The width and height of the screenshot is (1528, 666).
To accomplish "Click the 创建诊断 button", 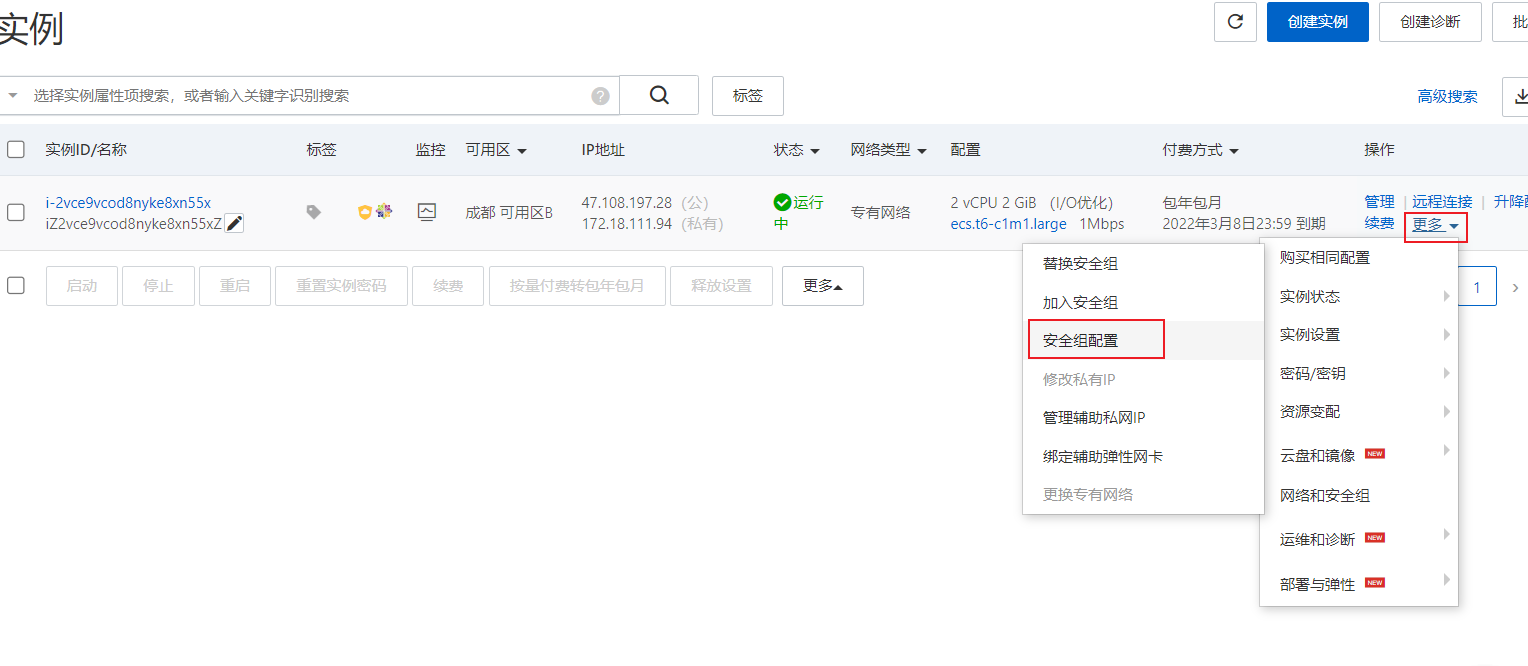I will click(1430, 22).
